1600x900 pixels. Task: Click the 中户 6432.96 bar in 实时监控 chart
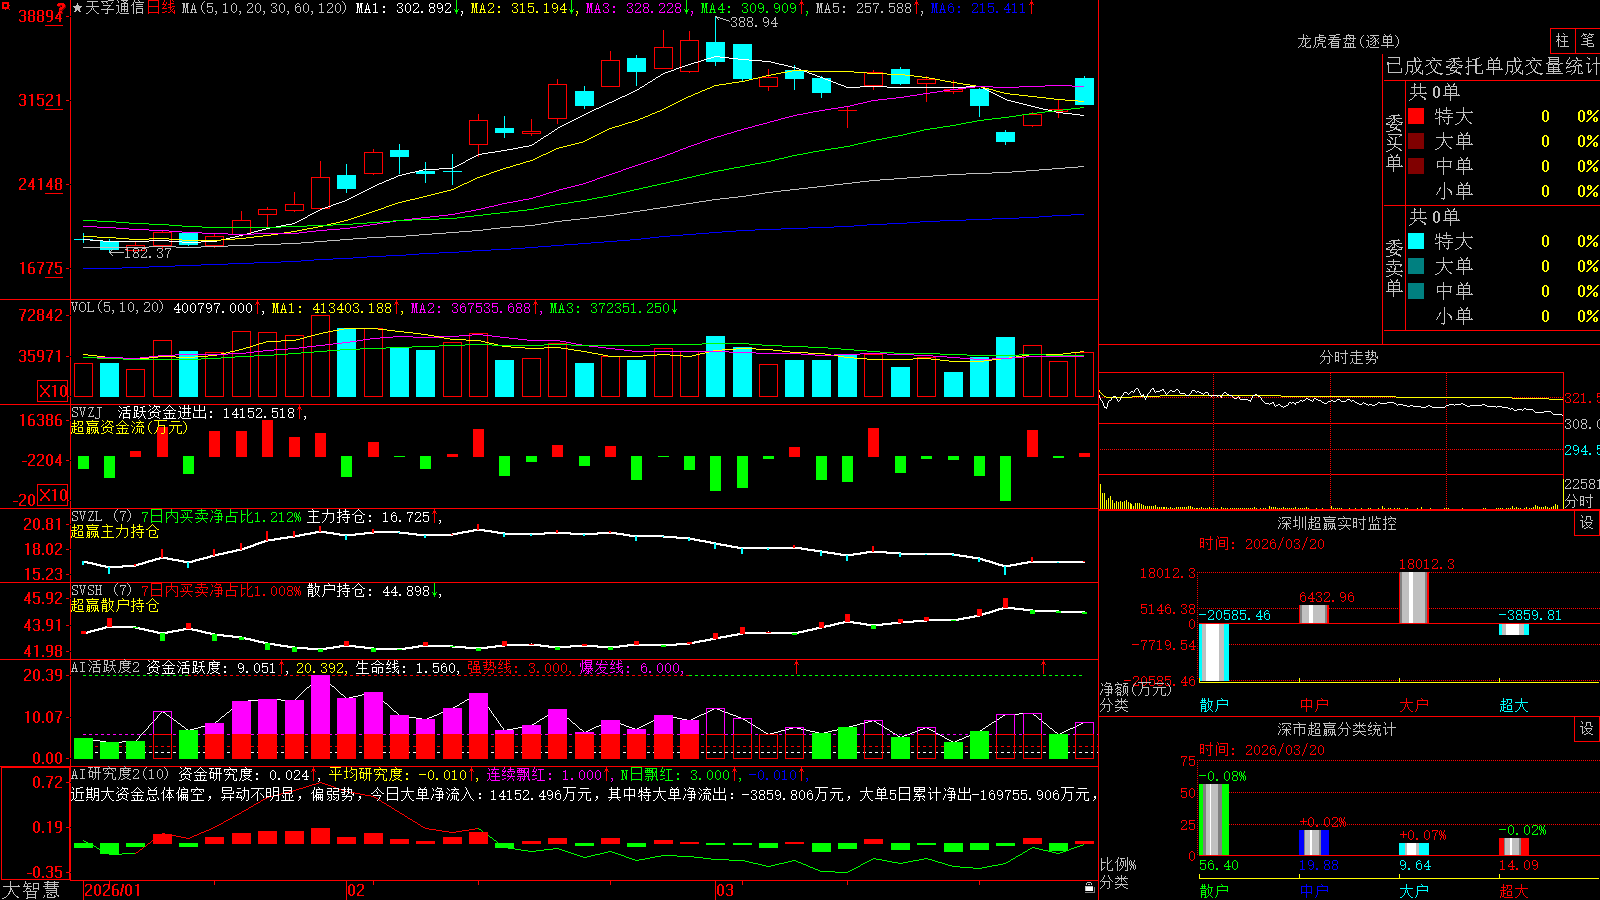point(1314,614)
